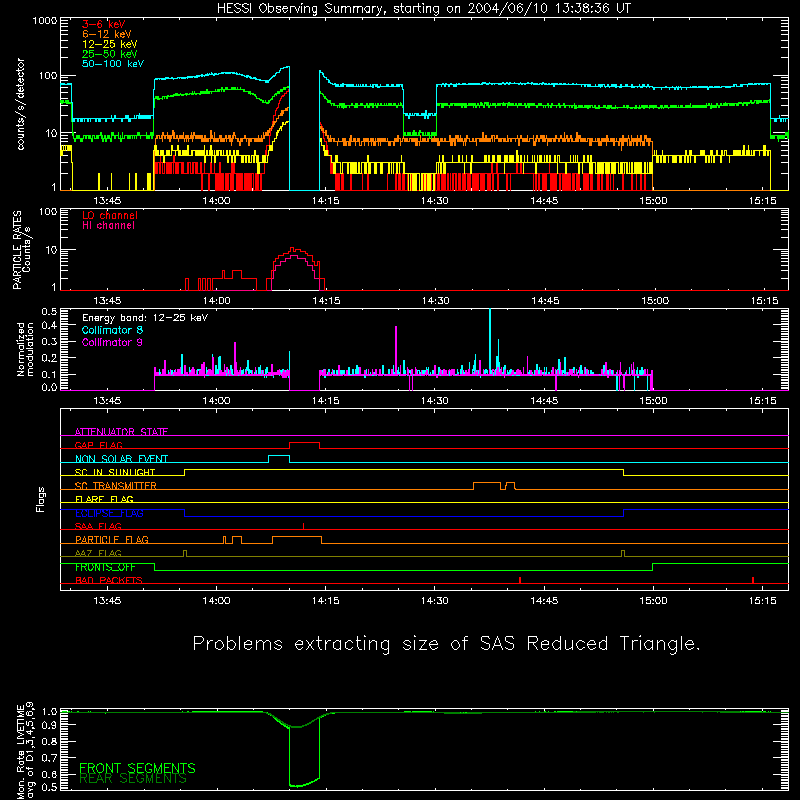The width and height of the screenshot is (800, 800).
Task: Select the 25-50 keV legend label
Action: (x=109, y=54)
